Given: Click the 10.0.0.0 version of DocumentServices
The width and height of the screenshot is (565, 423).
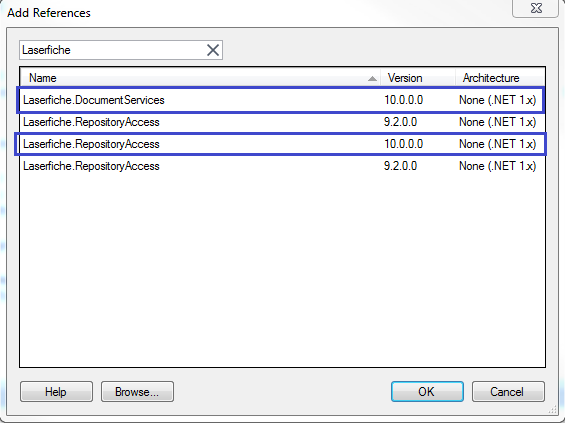Looking at the screenshot, I should tap(403, 100).
